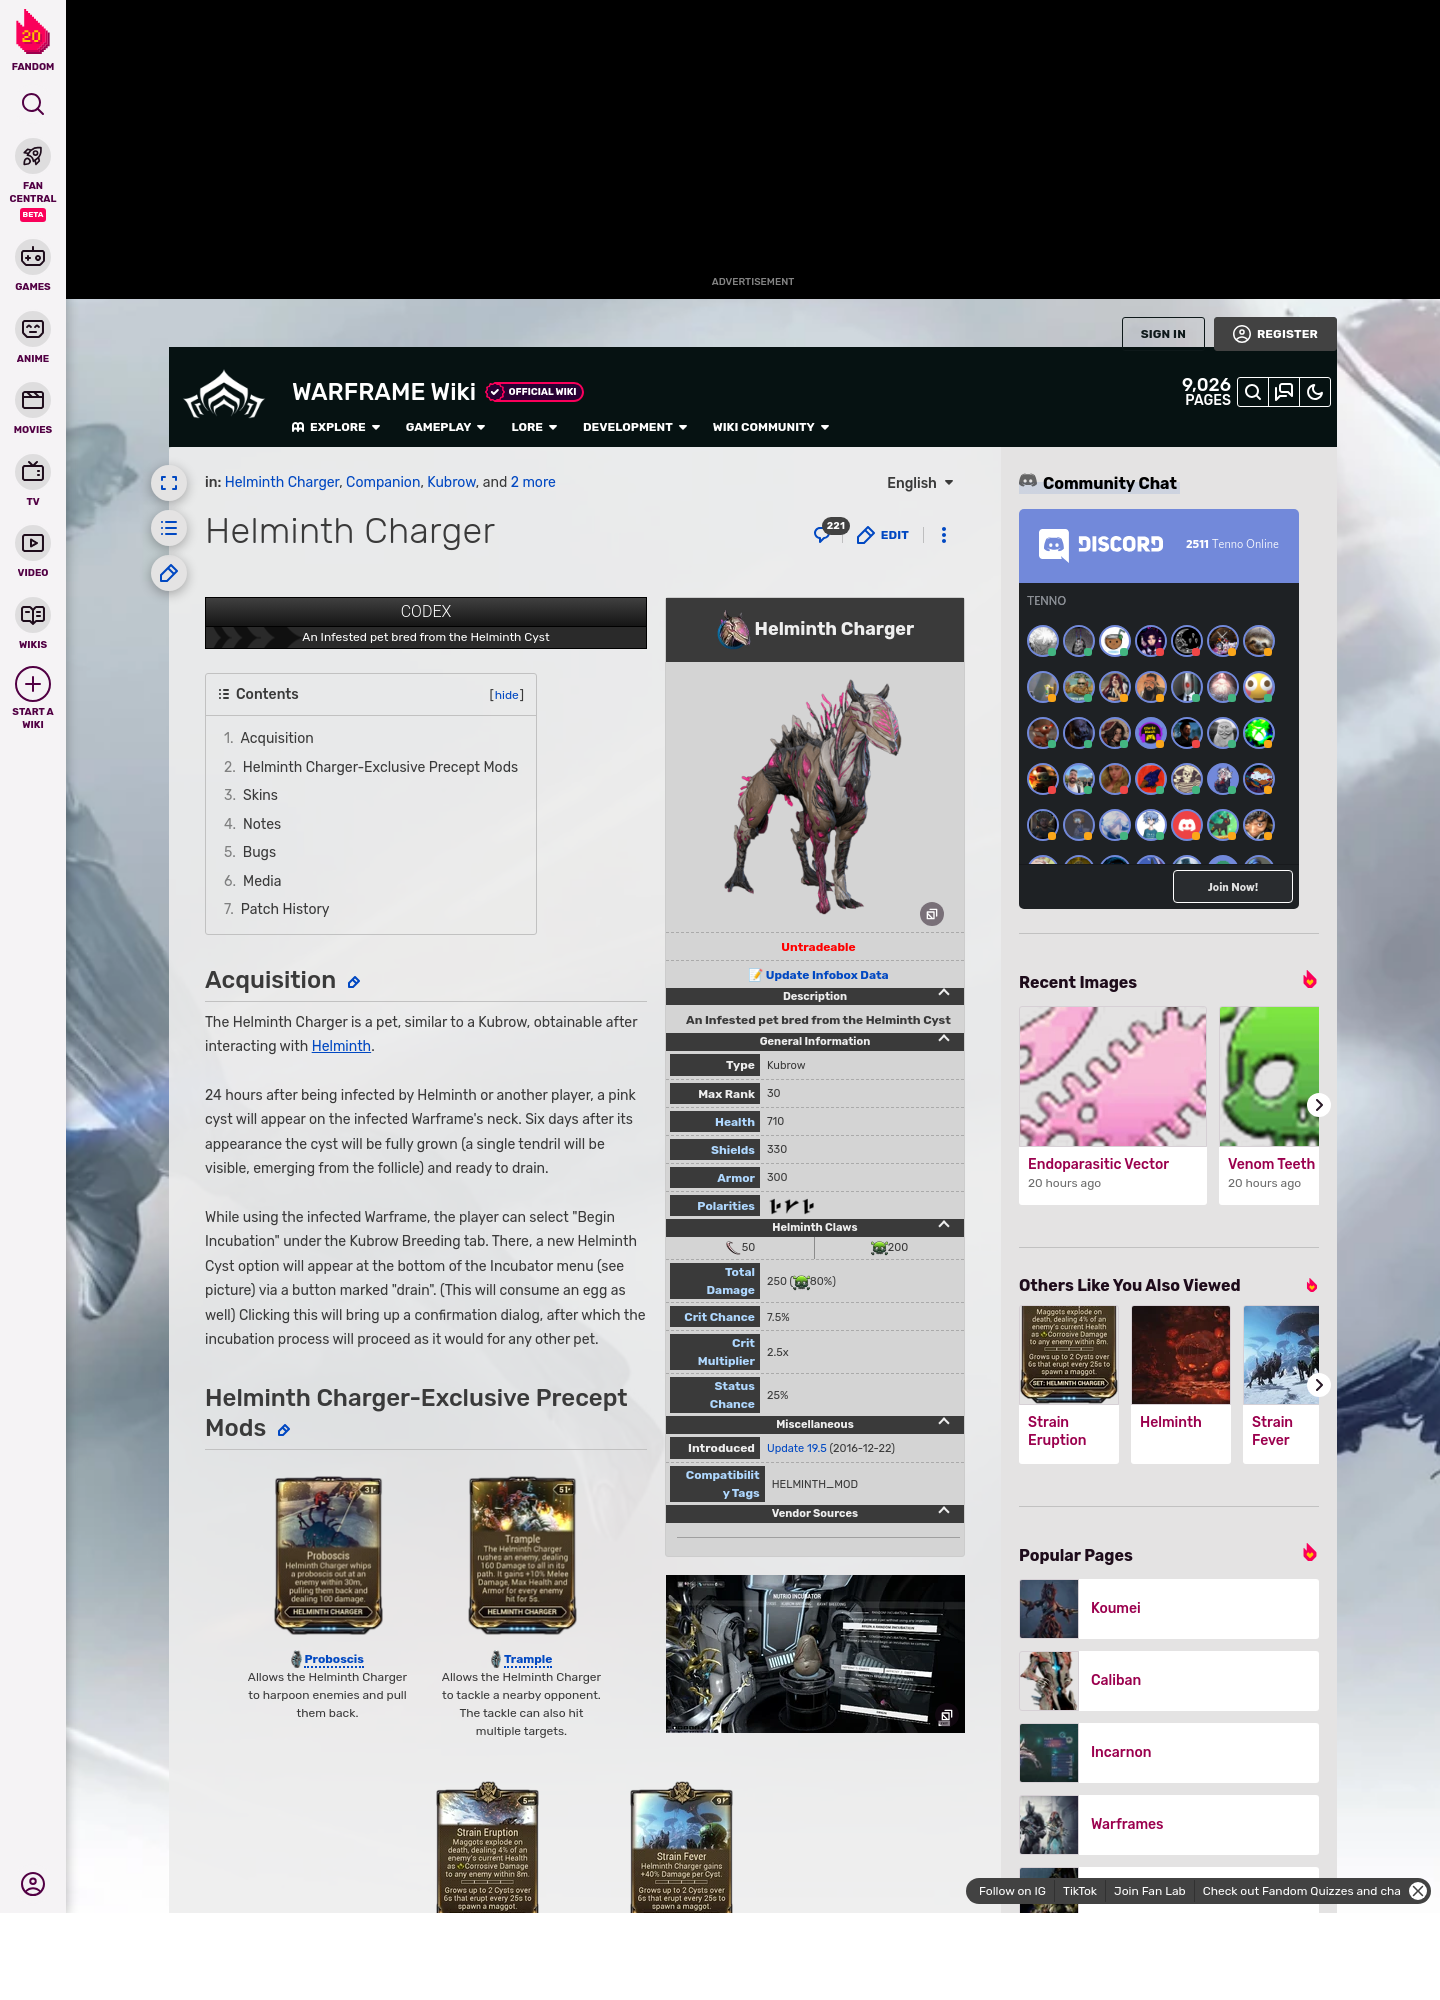This screenshot has height=2000, width=1440.
Task: Click the Start a Wiki plus icon
Action: tap(33, 684)
